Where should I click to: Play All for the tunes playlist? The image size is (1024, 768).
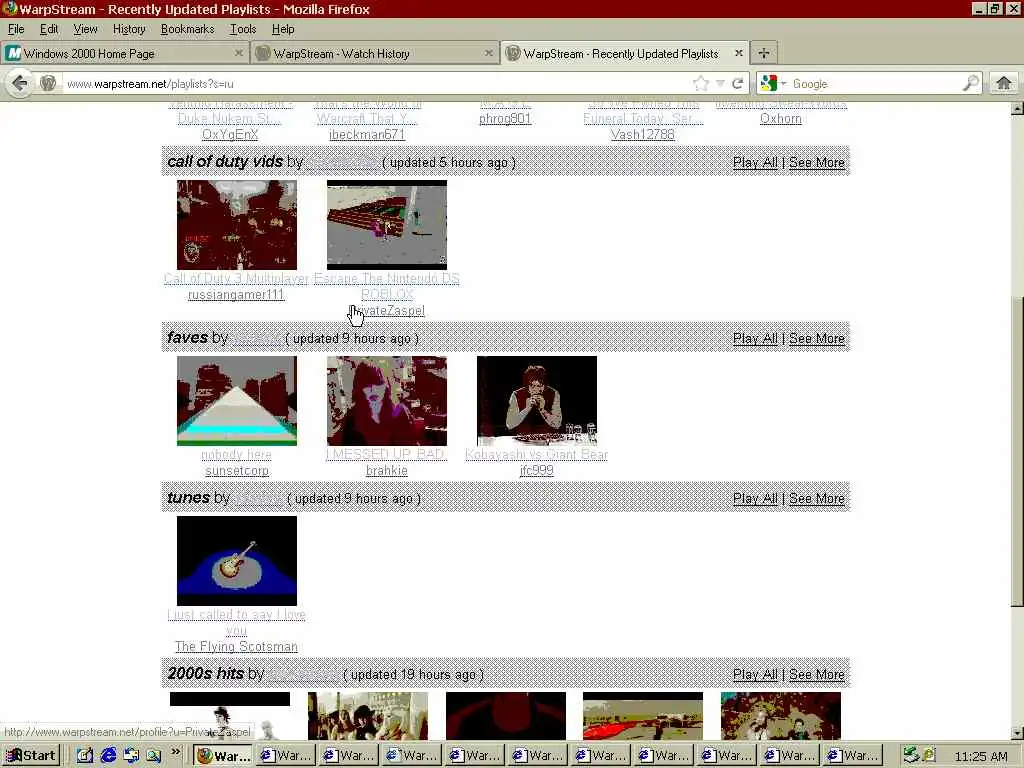click(755, 498)
